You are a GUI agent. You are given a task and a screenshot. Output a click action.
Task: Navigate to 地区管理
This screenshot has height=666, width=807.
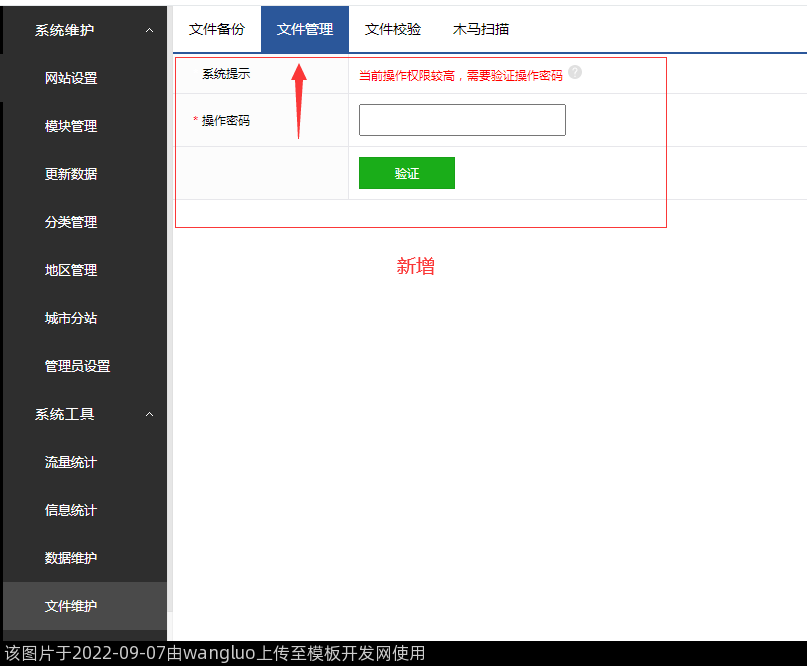[71, 270]
